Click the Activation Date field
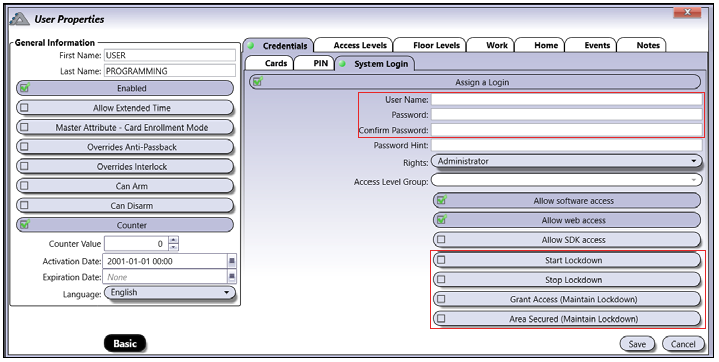Viewport: 719px width, 362px height. click(165, 262)
